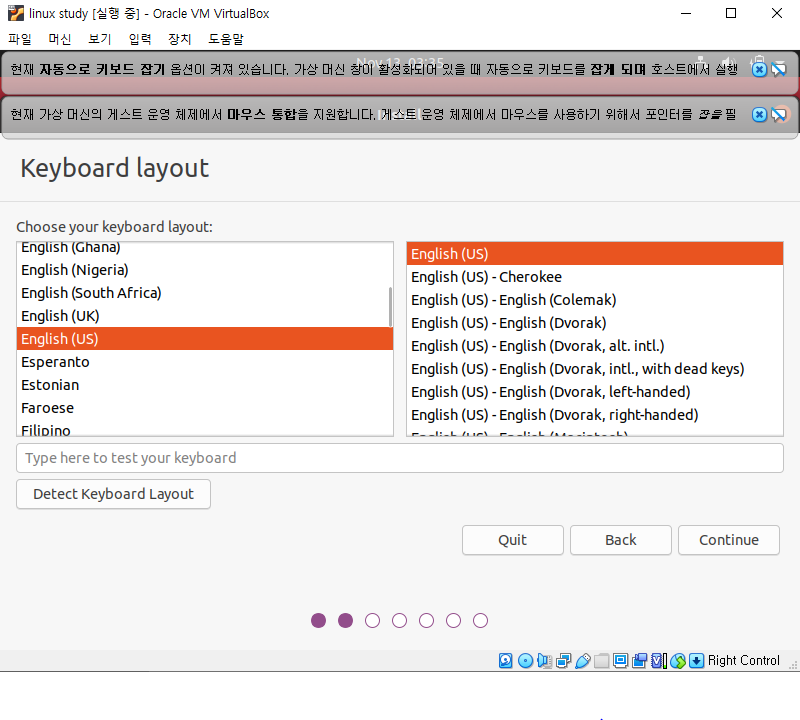Click the keyboard test input field
The height and width of the screenshot is (720, 800).
coord(399,458)
